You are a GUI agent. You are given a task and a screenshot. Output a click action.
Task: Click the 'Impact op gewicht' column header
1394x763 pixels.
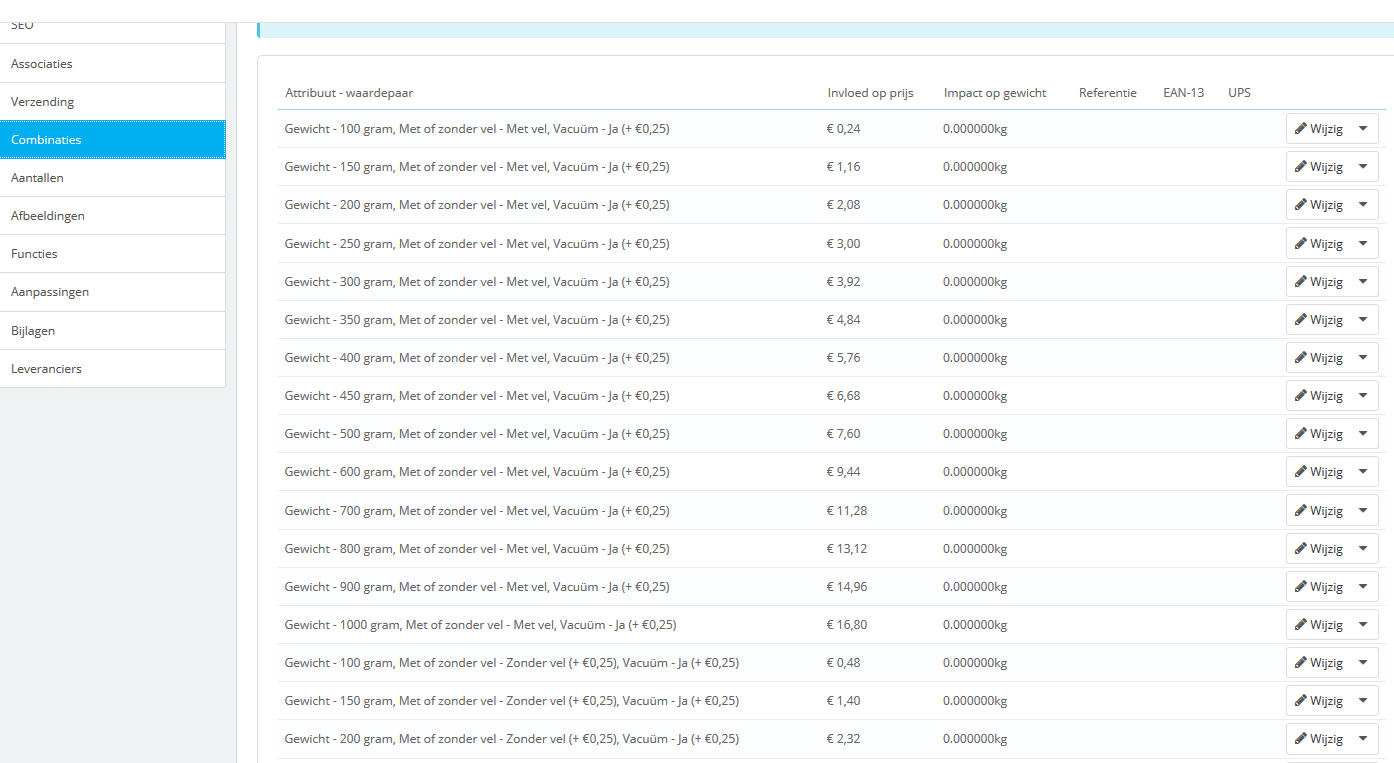point(995,93)
